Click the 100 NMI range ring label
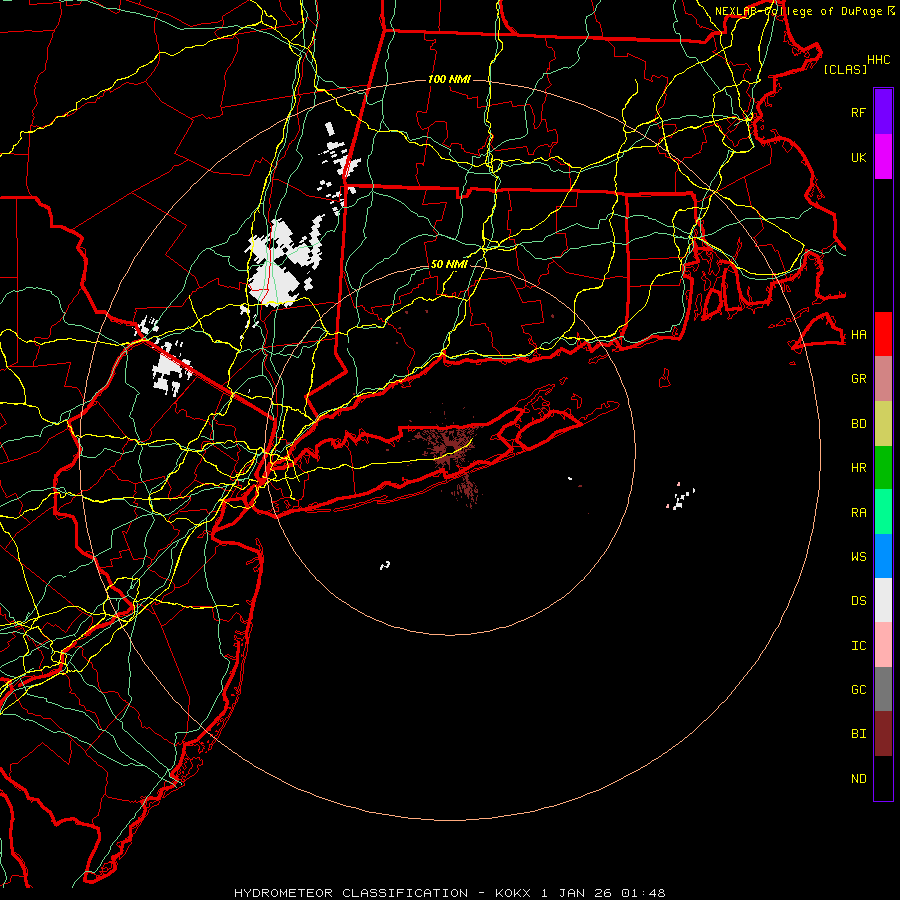Screen dimensions: 900x900 tap(449, 79)
